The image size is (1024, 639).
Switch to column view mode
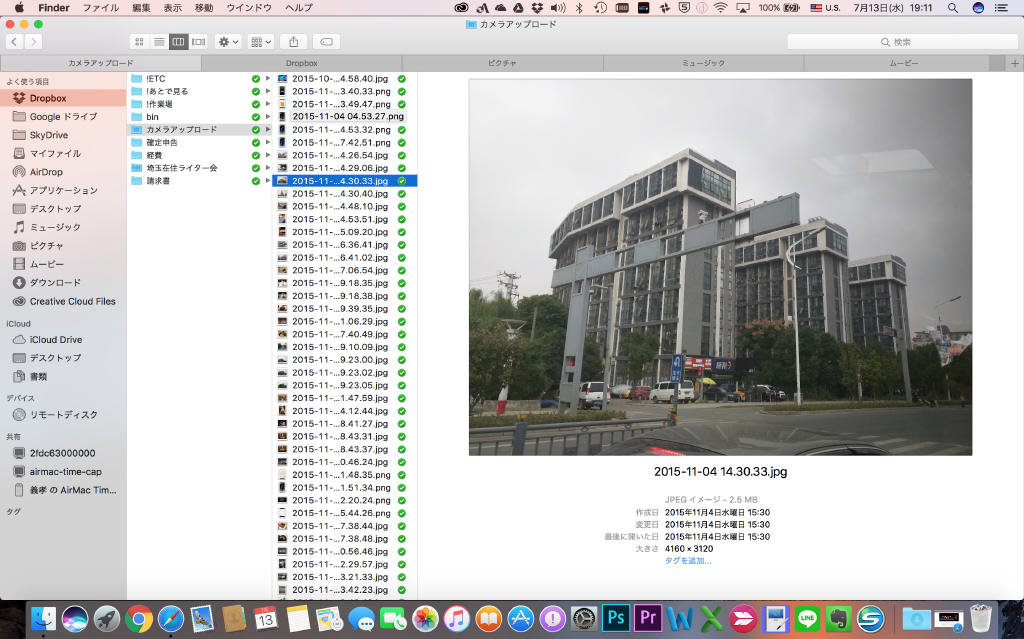pos(178,42)
